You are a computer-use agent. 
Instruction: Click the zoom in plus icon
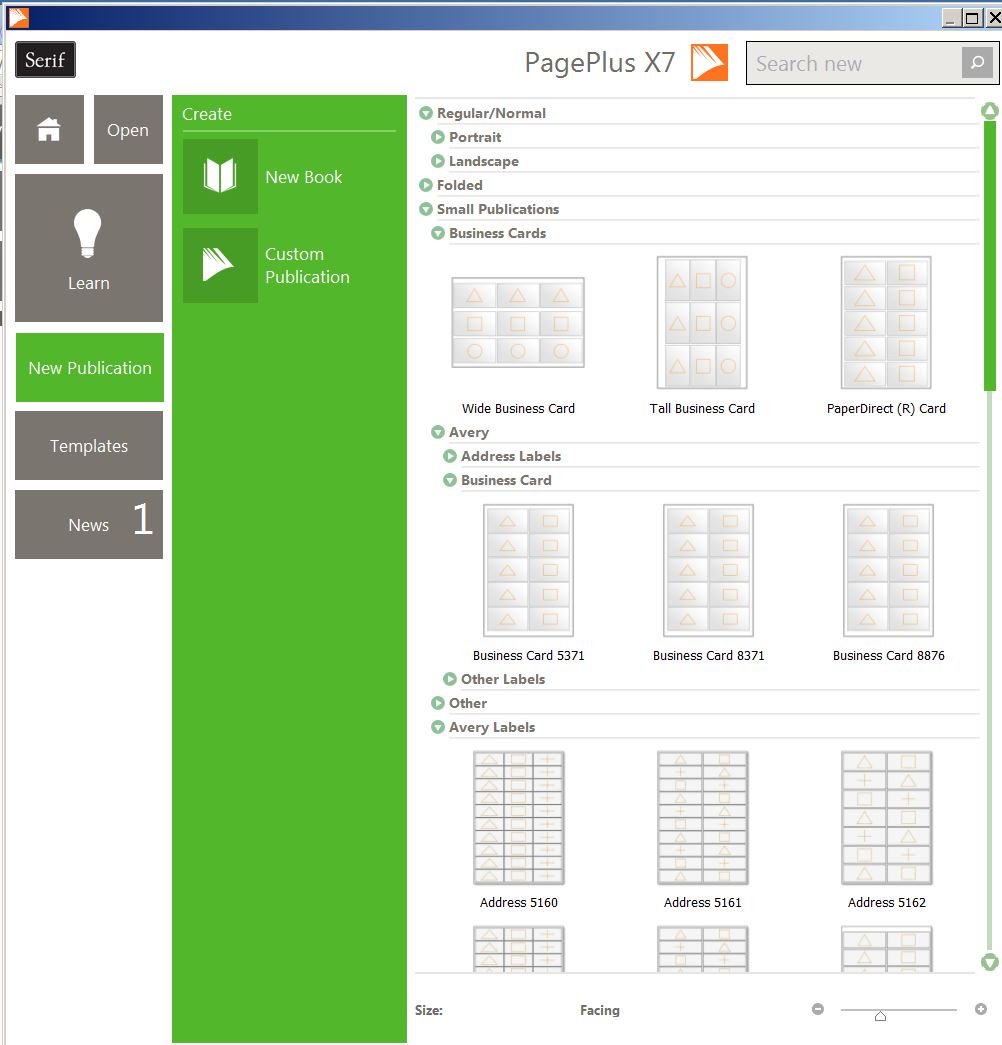pyautogui.click(x=981, y=1009)
